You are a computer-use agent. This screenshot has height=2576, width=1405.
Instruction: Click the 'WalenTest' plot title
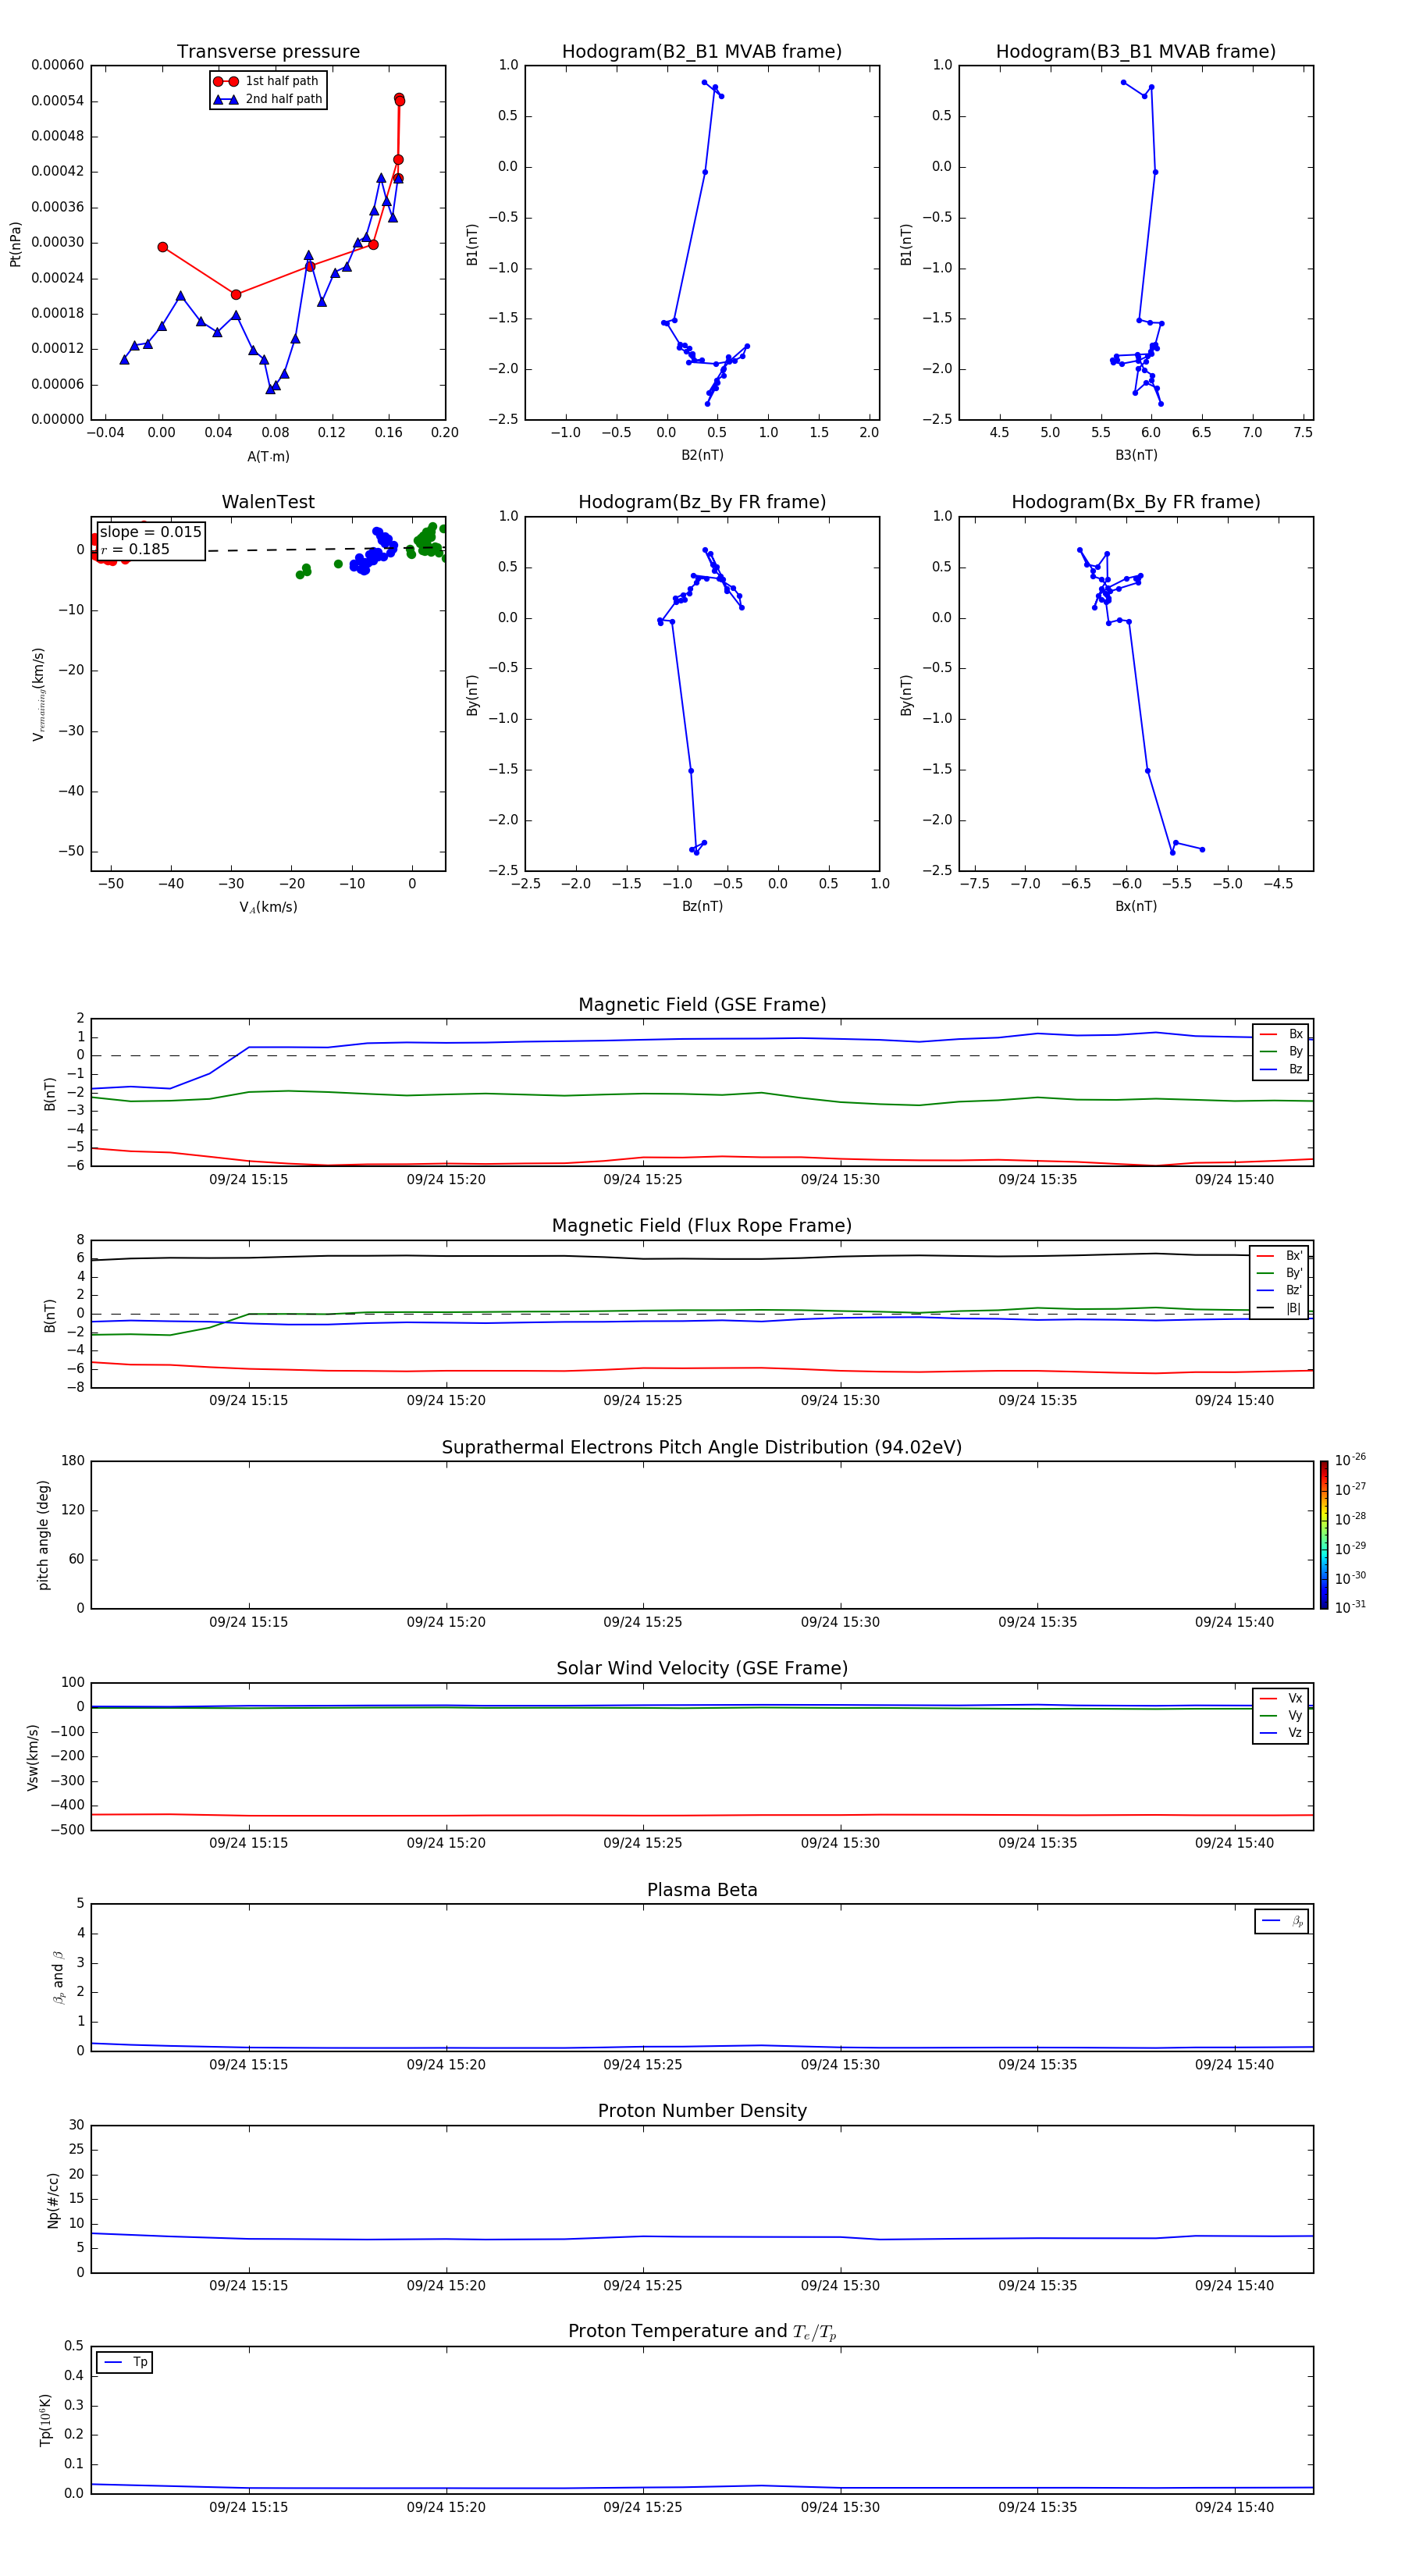click(x=268, y=502)
